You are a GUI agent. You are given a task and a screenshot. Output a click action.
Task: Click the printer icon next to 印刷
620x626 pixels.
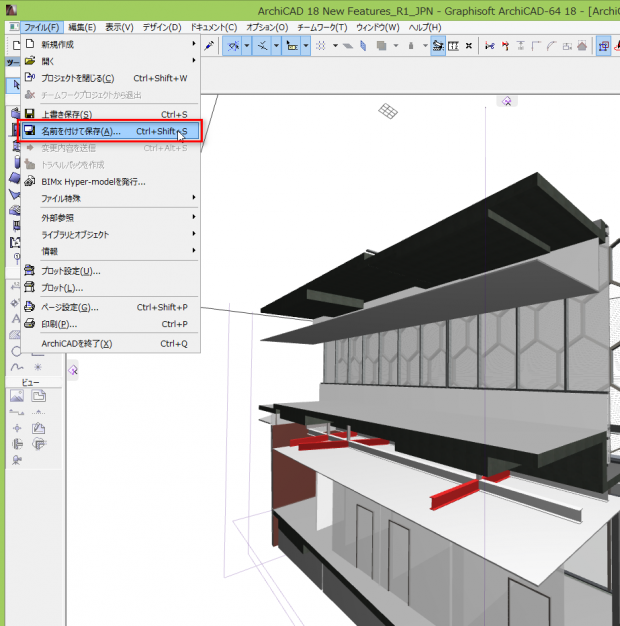click(x=29, y=324)
